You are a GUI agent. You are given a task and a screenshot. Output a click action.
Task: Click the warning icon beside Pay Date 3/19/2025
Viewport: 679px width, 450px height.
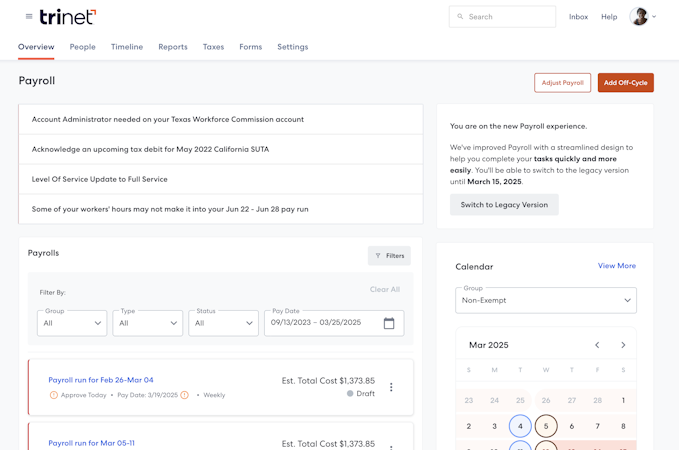(184, 395)
